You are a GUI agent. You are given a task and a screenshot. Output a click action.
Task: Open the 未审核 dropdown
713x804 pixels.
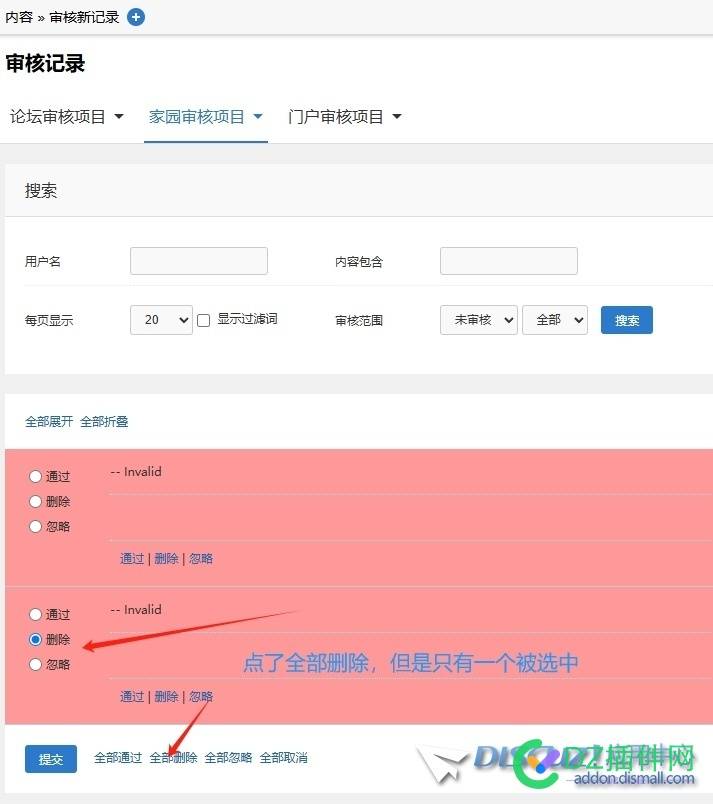(x=479, y=320)
